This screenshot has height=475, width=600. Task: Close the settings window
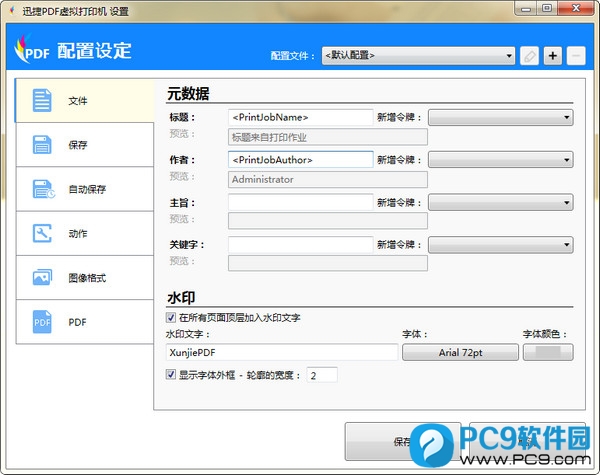(x=576, y=8)
